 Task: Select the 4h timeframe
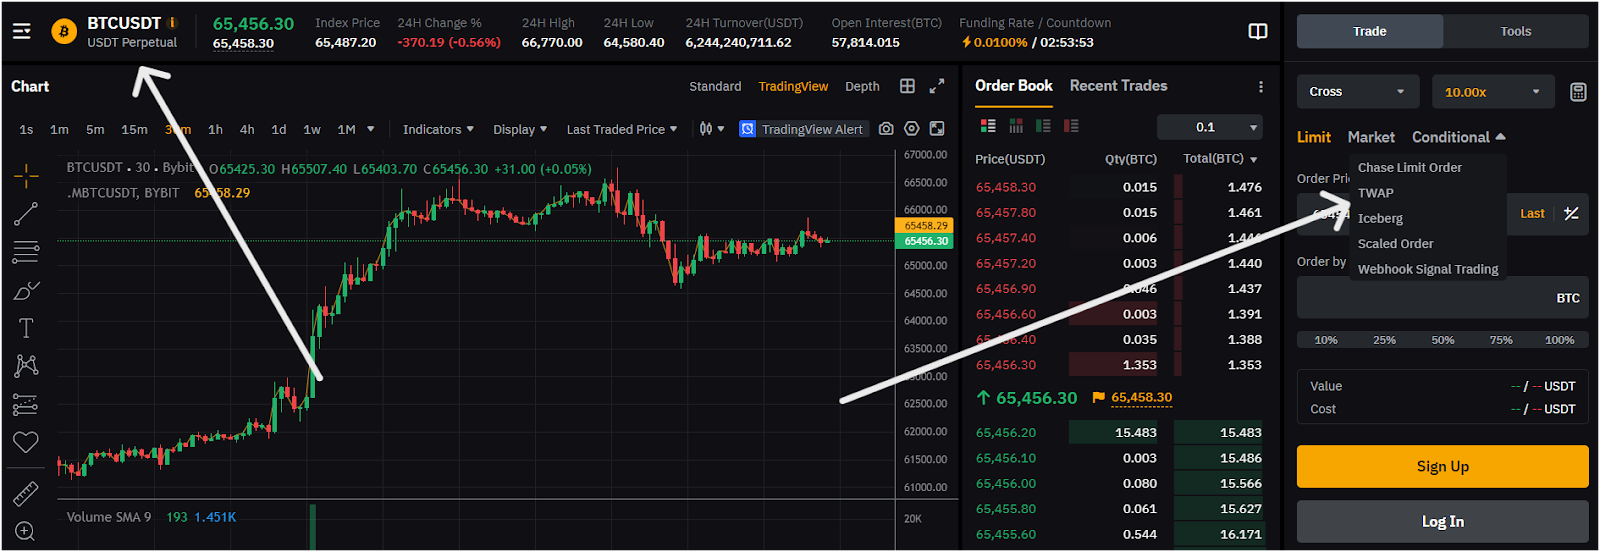247,129
